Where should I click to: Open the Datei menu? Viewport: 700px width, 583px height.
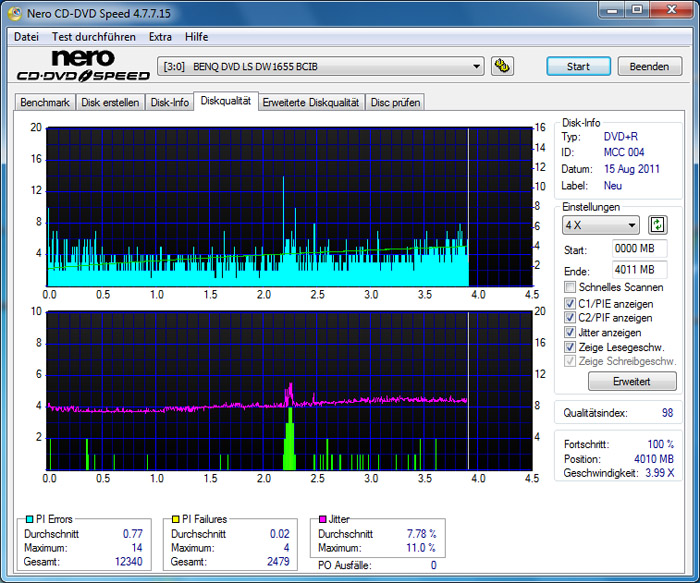[26, 37]
